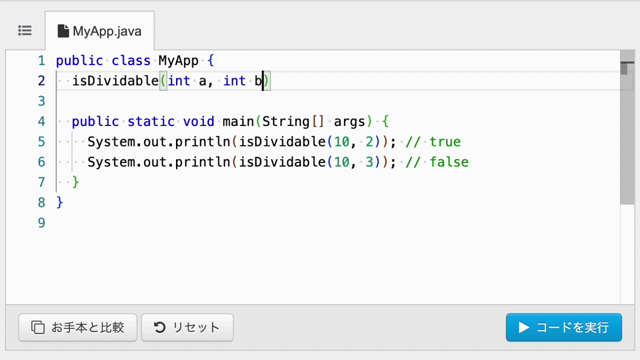Click line number 1 in gutter
The height and width of the screenshot is (360, 640).
pyautogui.click(x=42, y=61)
